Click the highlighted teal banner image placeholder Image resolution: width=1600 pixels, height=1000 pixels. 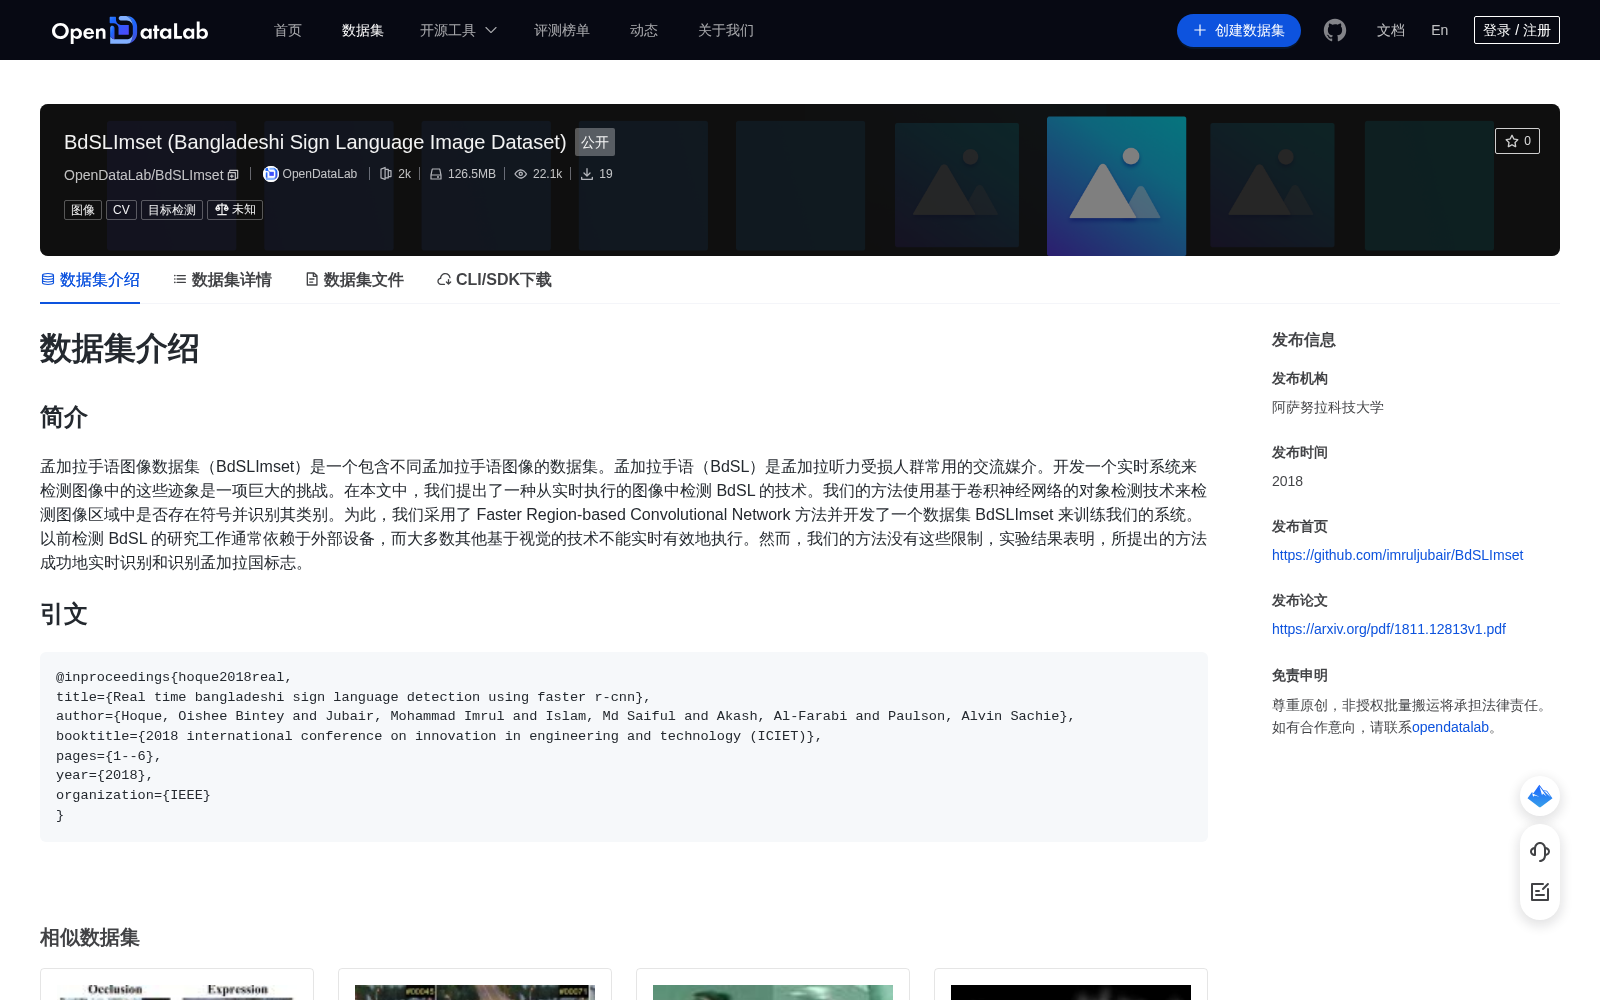tap(1117, 186)
